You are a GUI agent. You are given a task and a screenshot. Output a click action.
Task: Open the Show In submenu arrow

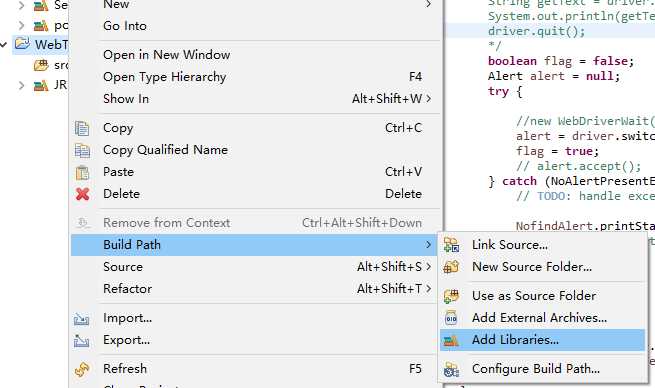(428, 99)
